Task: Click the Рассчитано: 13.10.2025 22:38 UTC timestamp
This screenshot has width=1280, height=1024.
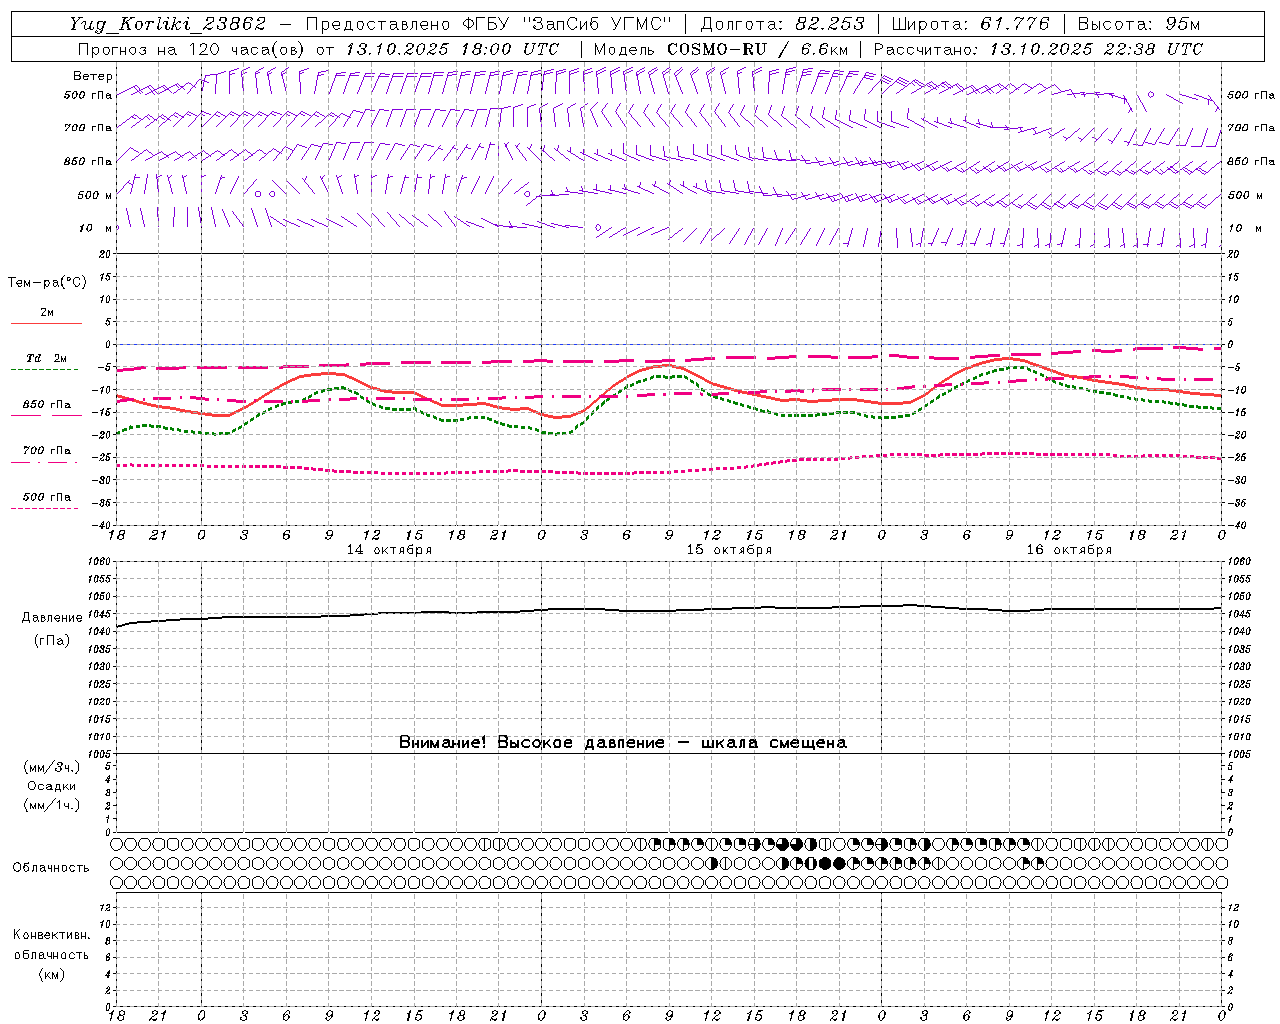Action: pyautogui.click(x=1038, y=49)
